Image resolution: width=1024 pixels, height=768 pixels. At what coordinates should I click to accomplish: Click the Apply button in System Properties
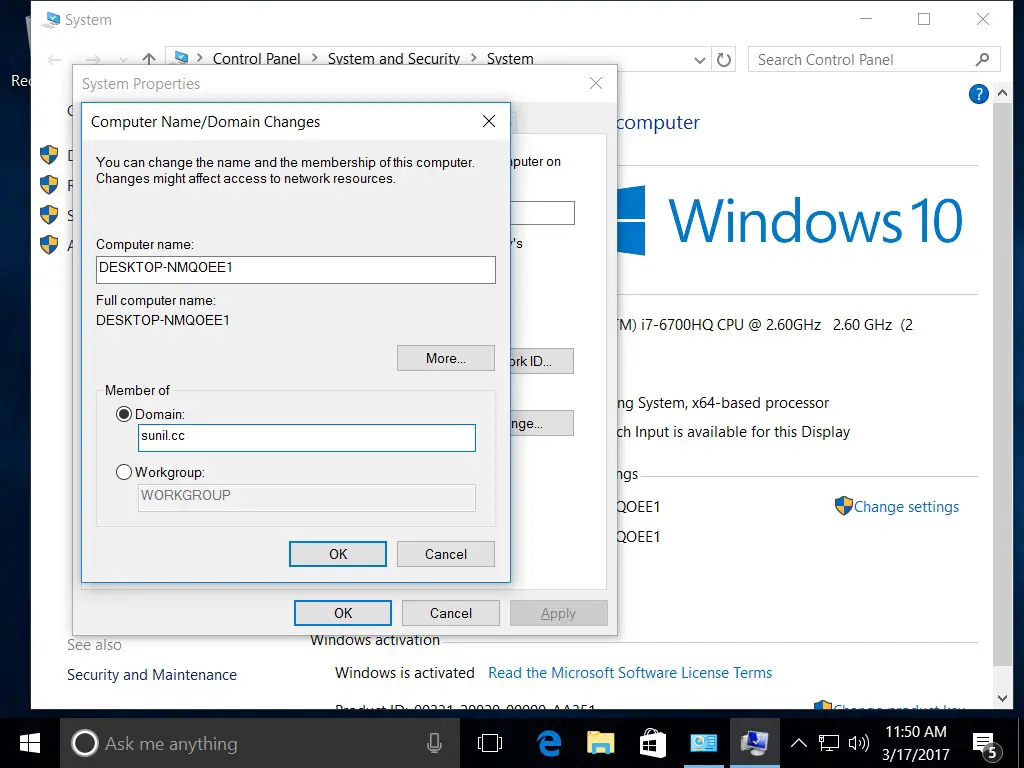coord(558,613)
